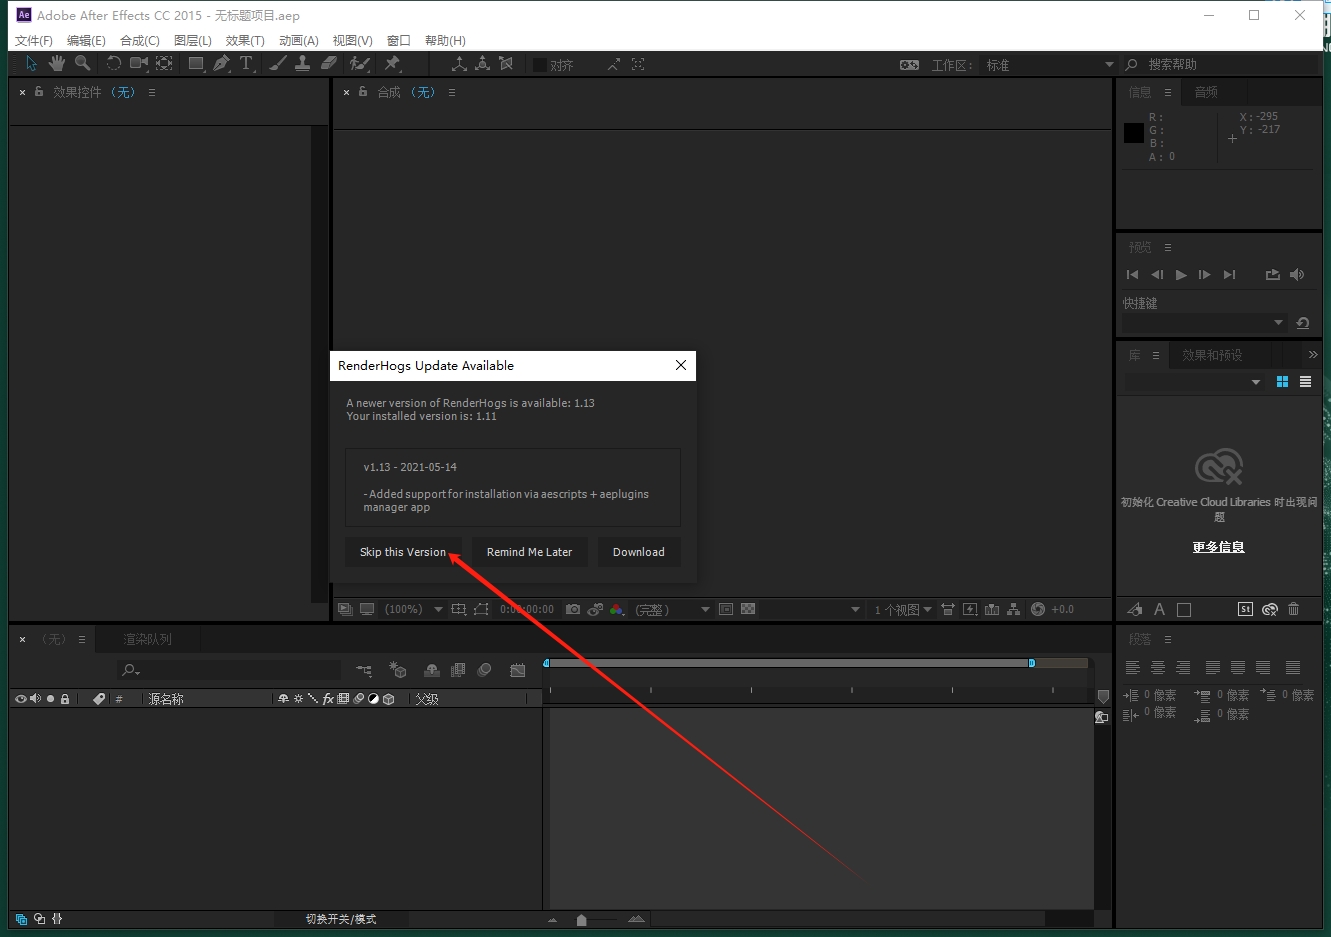Click the black color swatch in info panel
1331x937 pixels.
1133,133
